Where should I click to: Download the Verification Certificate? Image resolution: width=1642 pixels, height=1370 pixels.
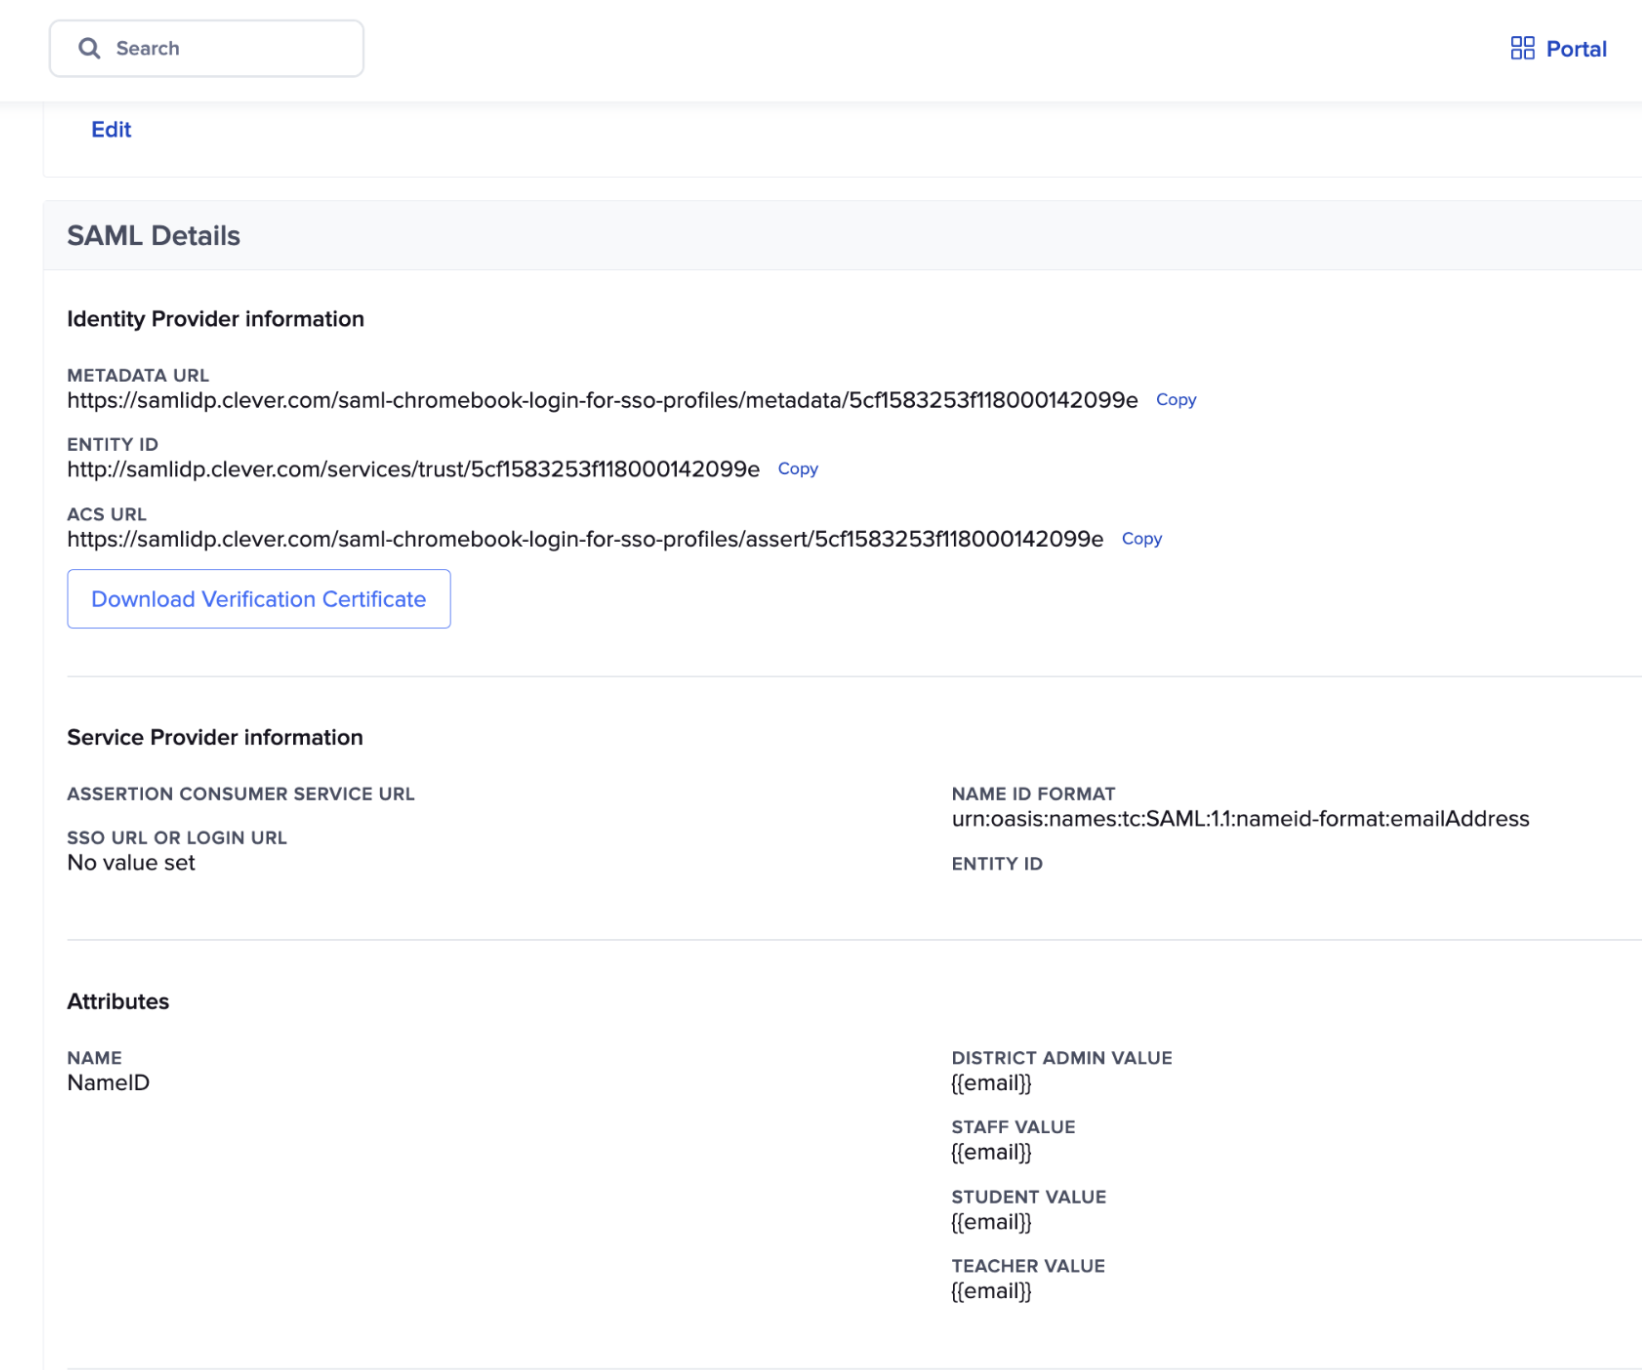click(x=258, y=599)
